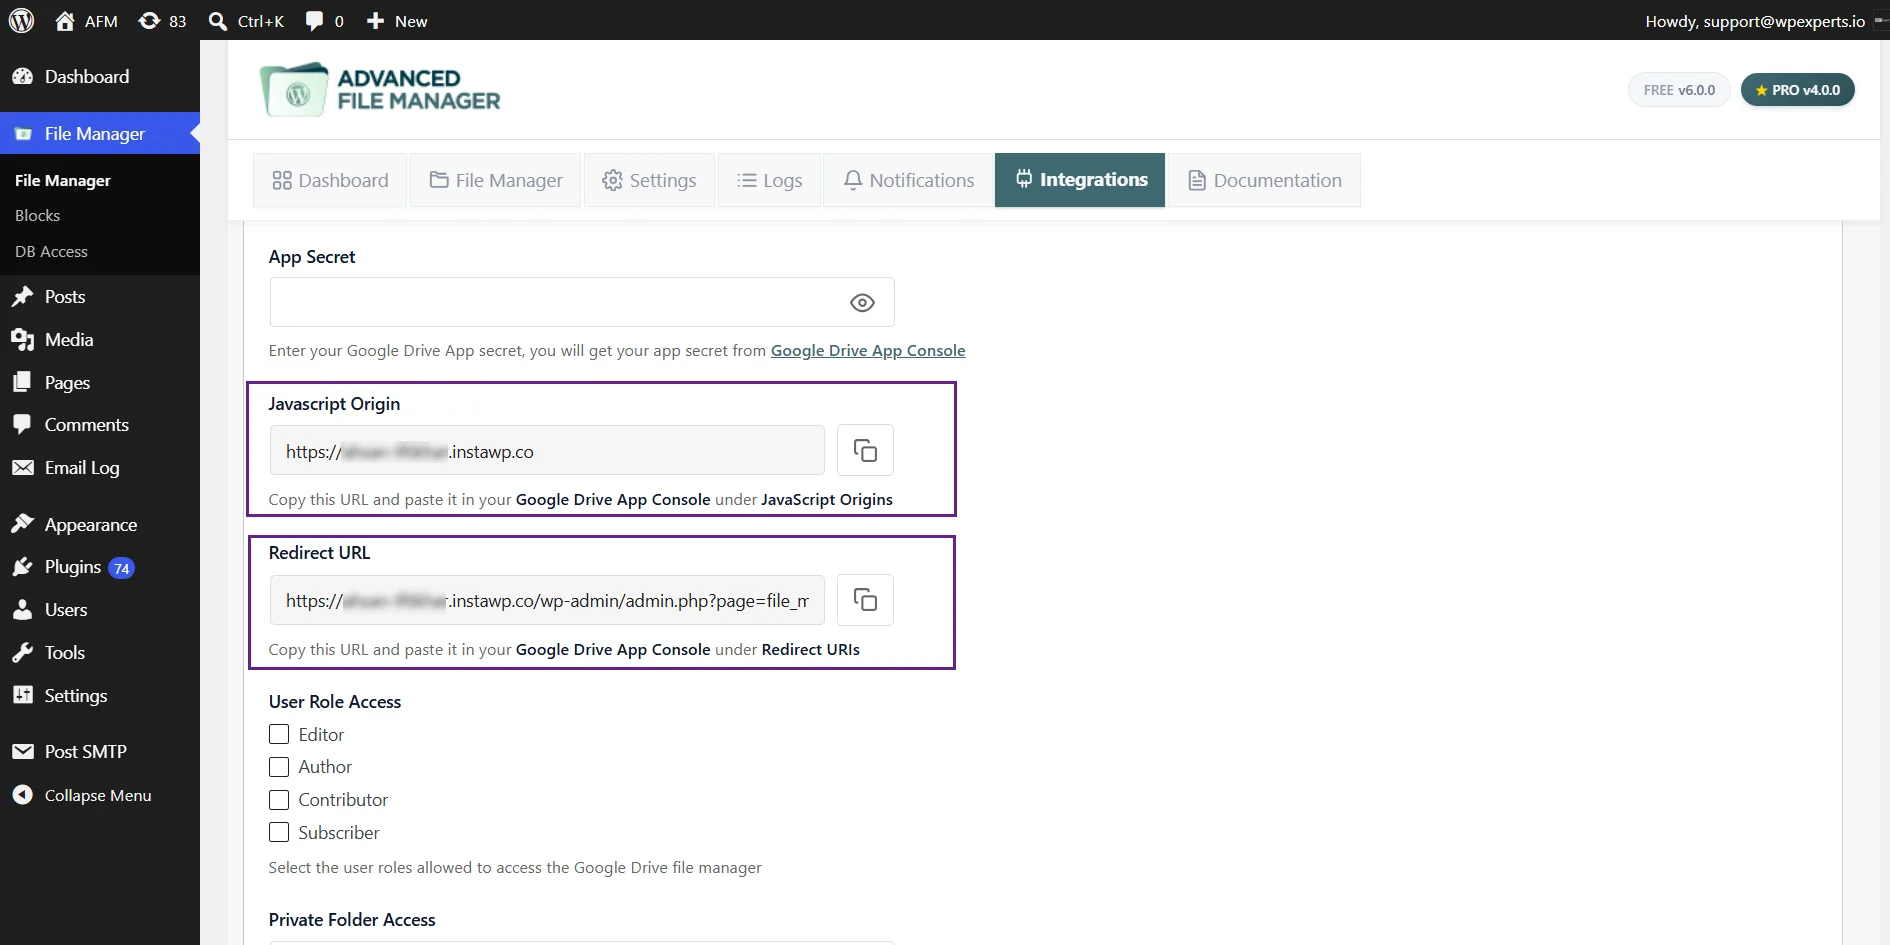Open the Google Drive App Console link
1890x945 pixels.
click(868, 350)
